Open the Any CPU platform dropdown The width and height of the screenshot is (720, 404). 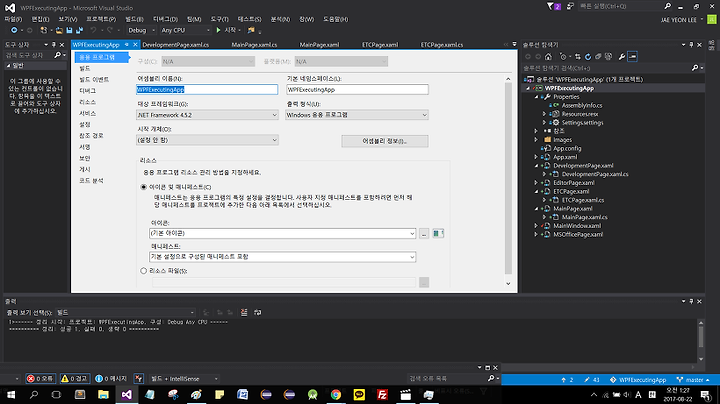pyautogui.click(x=185, y=30)
